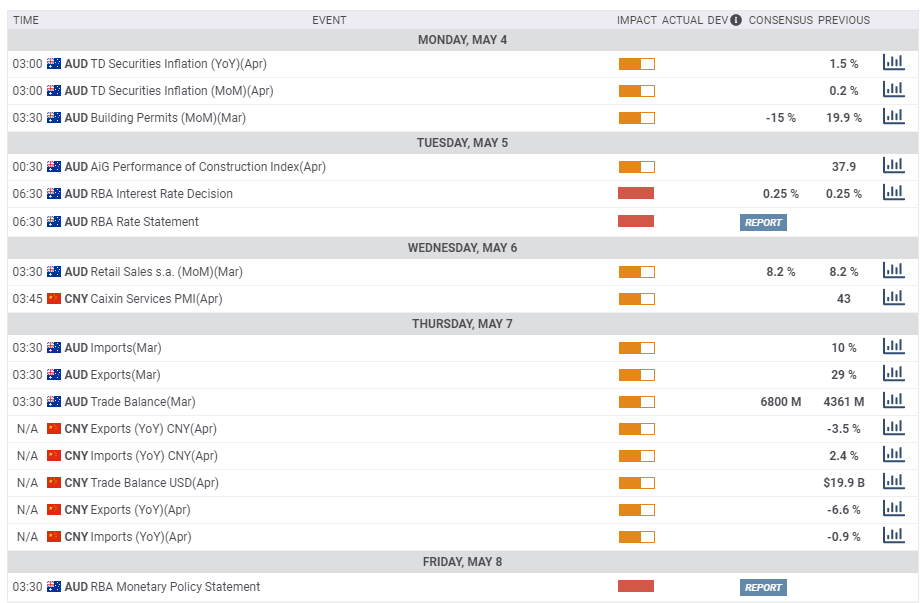Open chart icon for AiG Construction Index
The height and width of the screenshot is (603, 922).
point(892,166)
